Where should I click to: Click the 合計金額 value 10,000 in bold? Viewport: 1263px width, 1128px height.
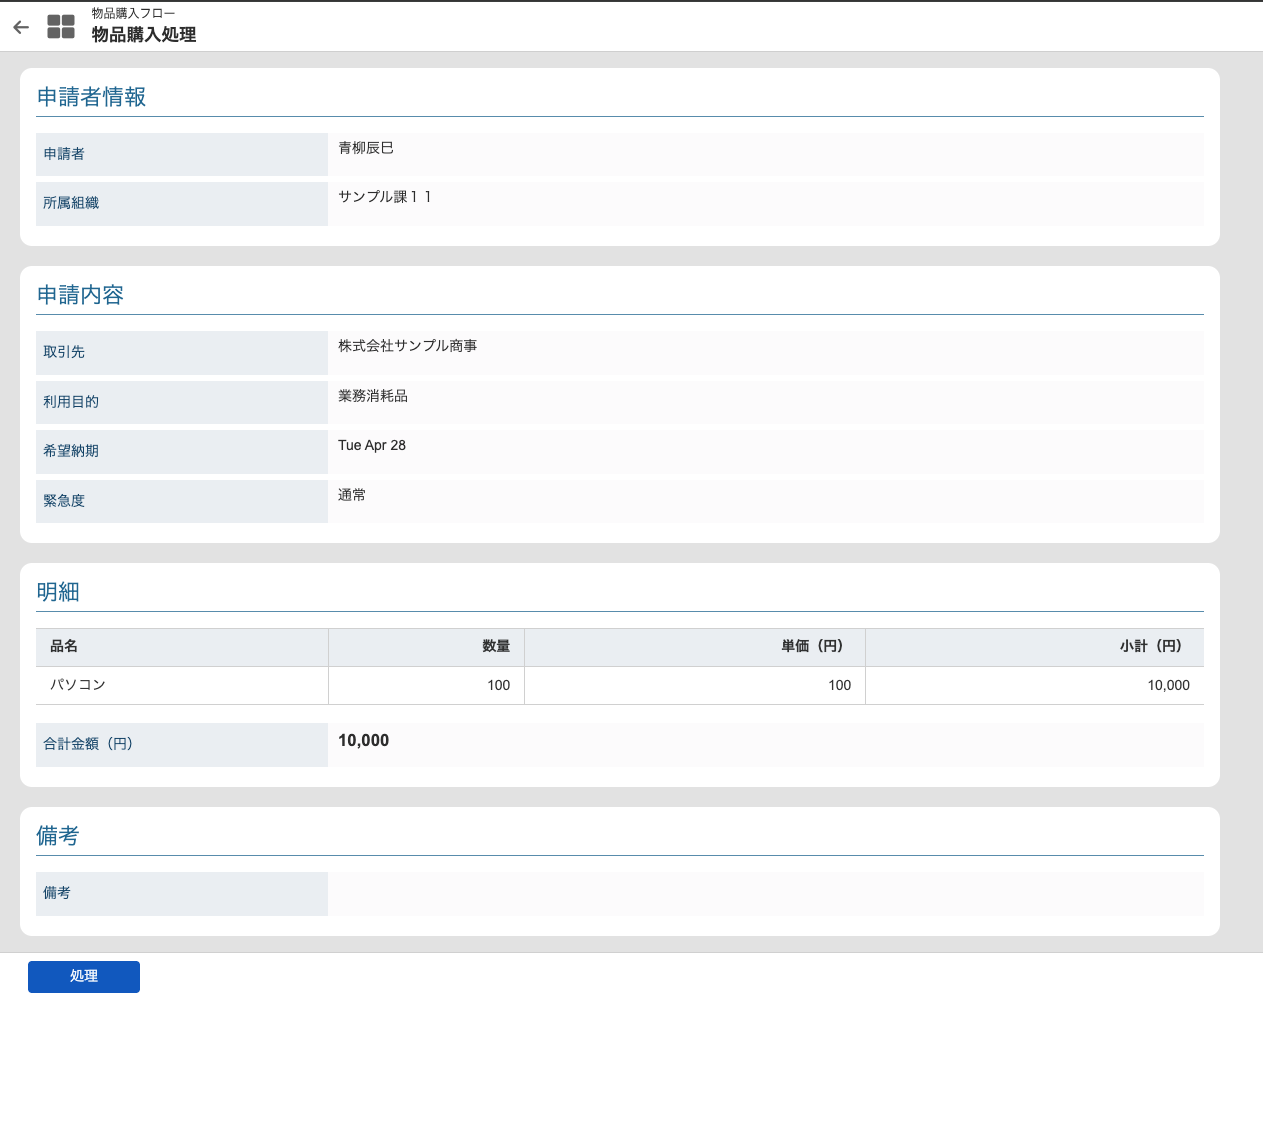pyautogui.click(x=364, y=741)
